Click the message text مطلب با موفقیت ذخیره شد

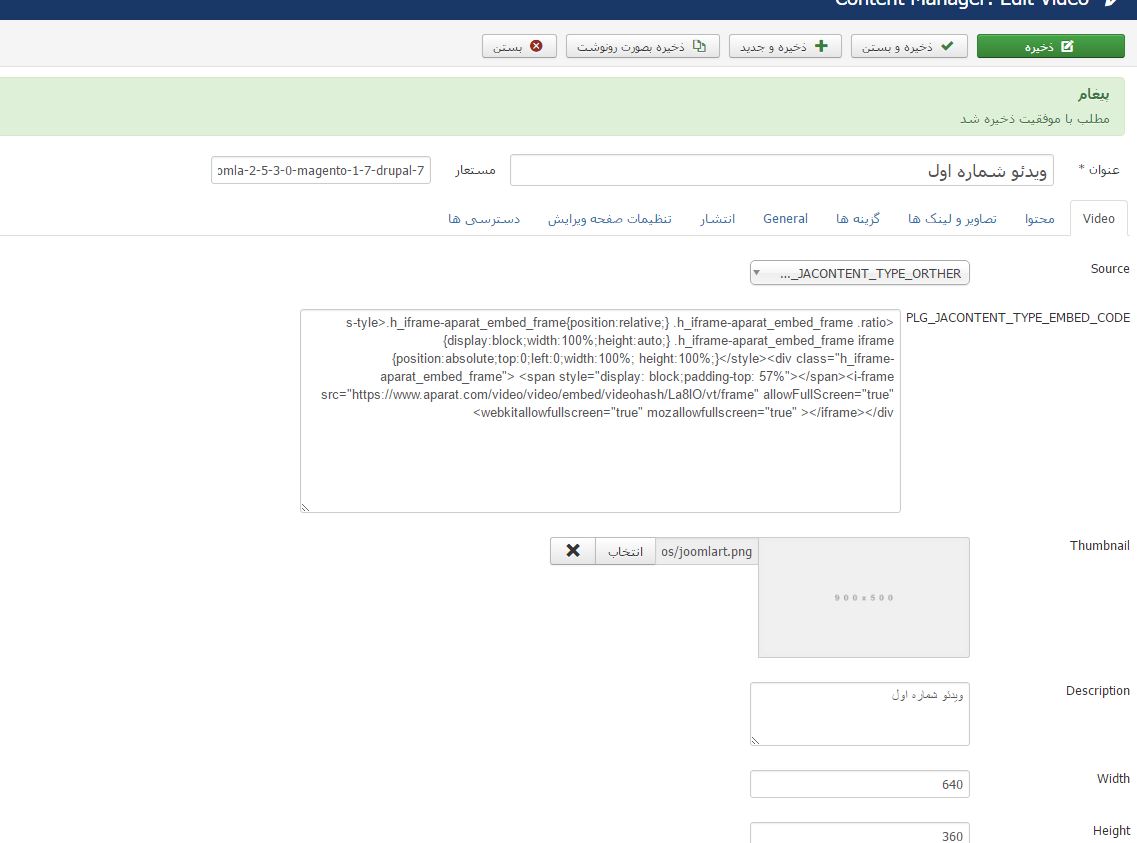point(1035,119)
